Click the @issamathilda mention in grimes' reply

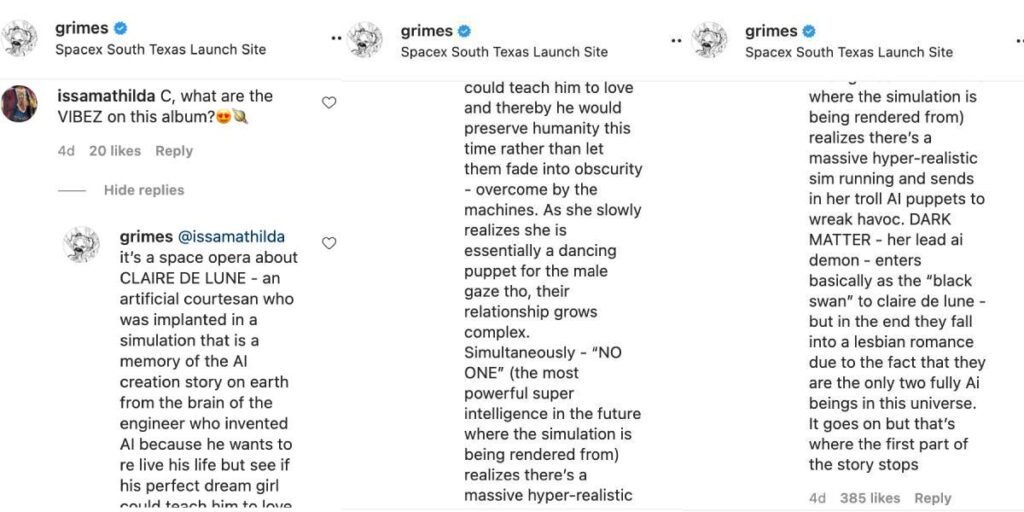pos(231,237)
